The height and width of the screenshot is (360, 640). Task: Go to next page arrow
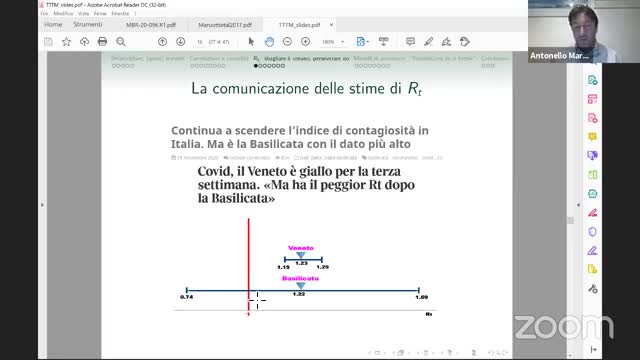coord(180,42)
